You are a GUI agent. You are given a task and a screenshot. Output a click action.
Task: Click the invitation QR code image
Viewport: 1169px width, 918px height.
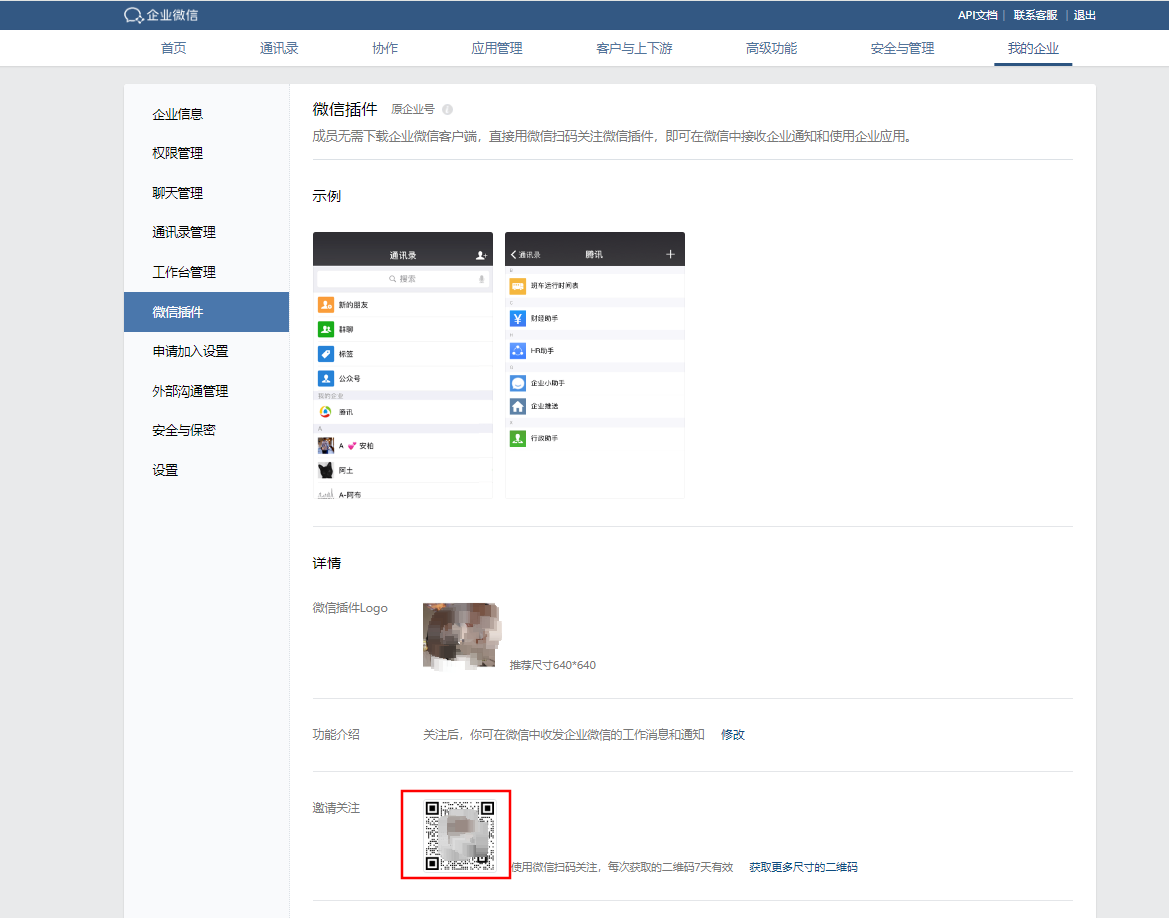coord(459,835)
